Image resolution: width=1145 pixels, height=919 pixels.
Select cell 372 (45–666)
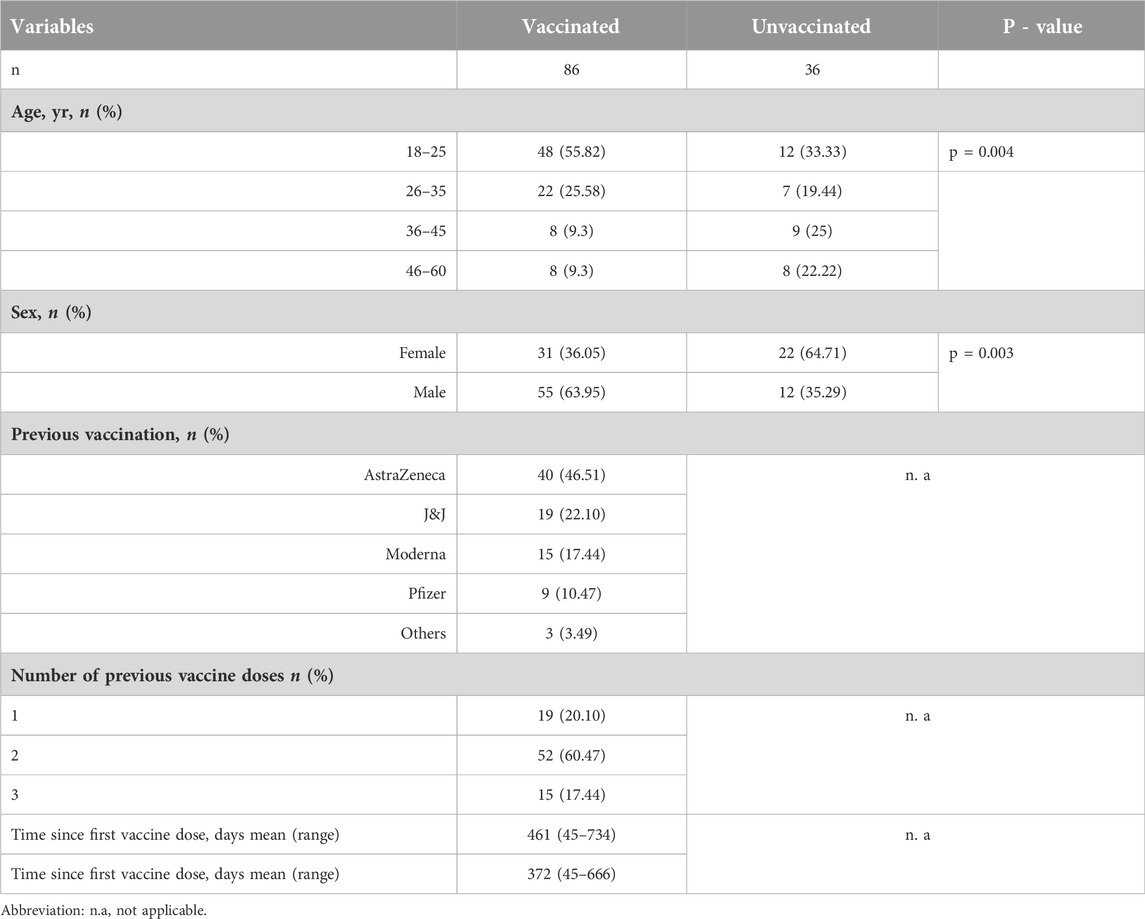point(571,874)
